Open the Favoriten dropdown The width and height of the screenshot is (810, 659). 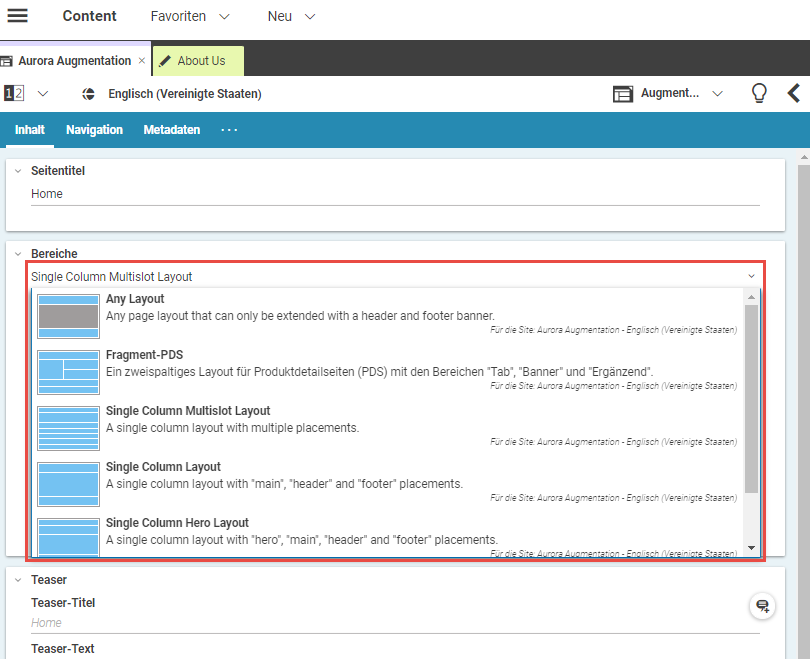click(190, 16)
